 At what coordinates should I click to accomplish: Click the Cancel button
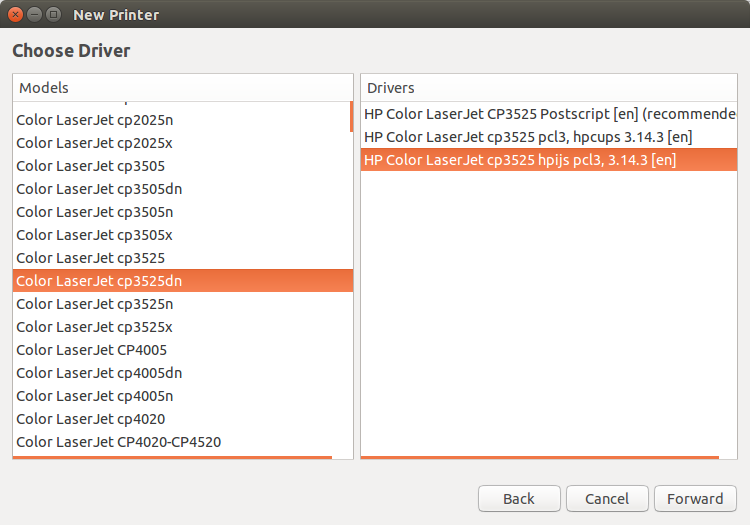[x=607, y=499]
